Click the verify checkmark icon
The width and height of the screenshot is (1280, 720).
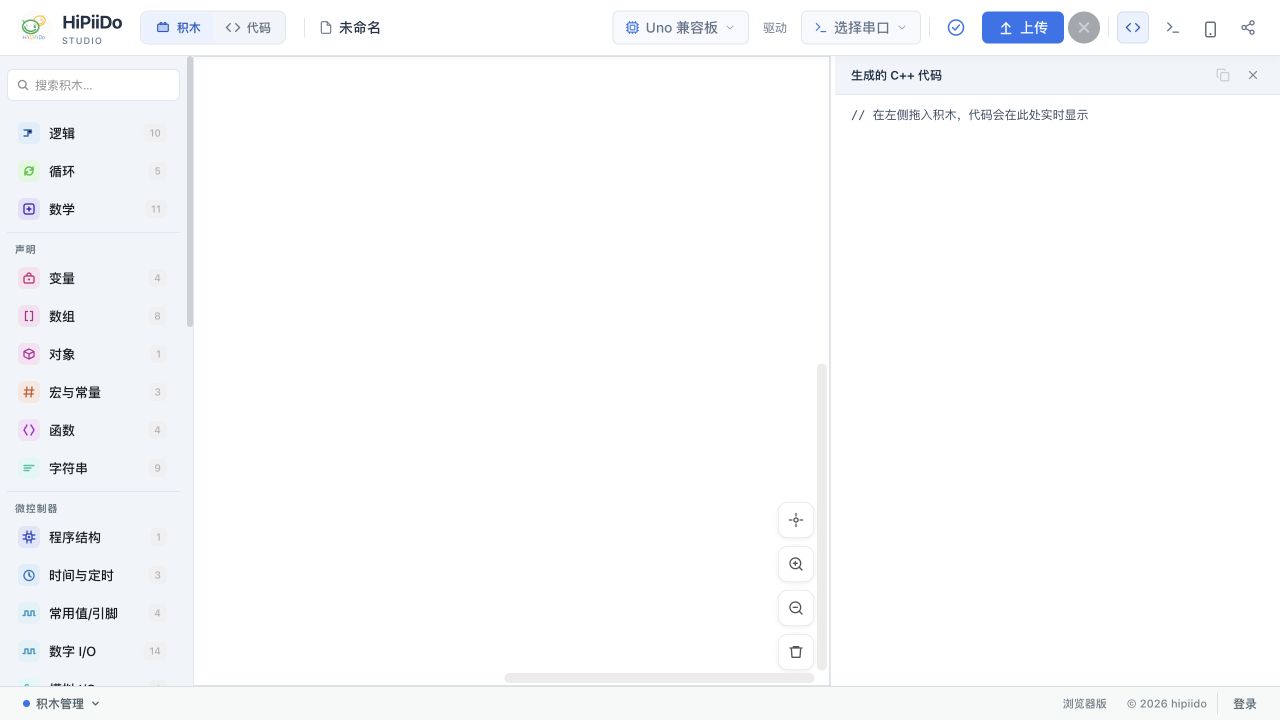coord(956,28)
